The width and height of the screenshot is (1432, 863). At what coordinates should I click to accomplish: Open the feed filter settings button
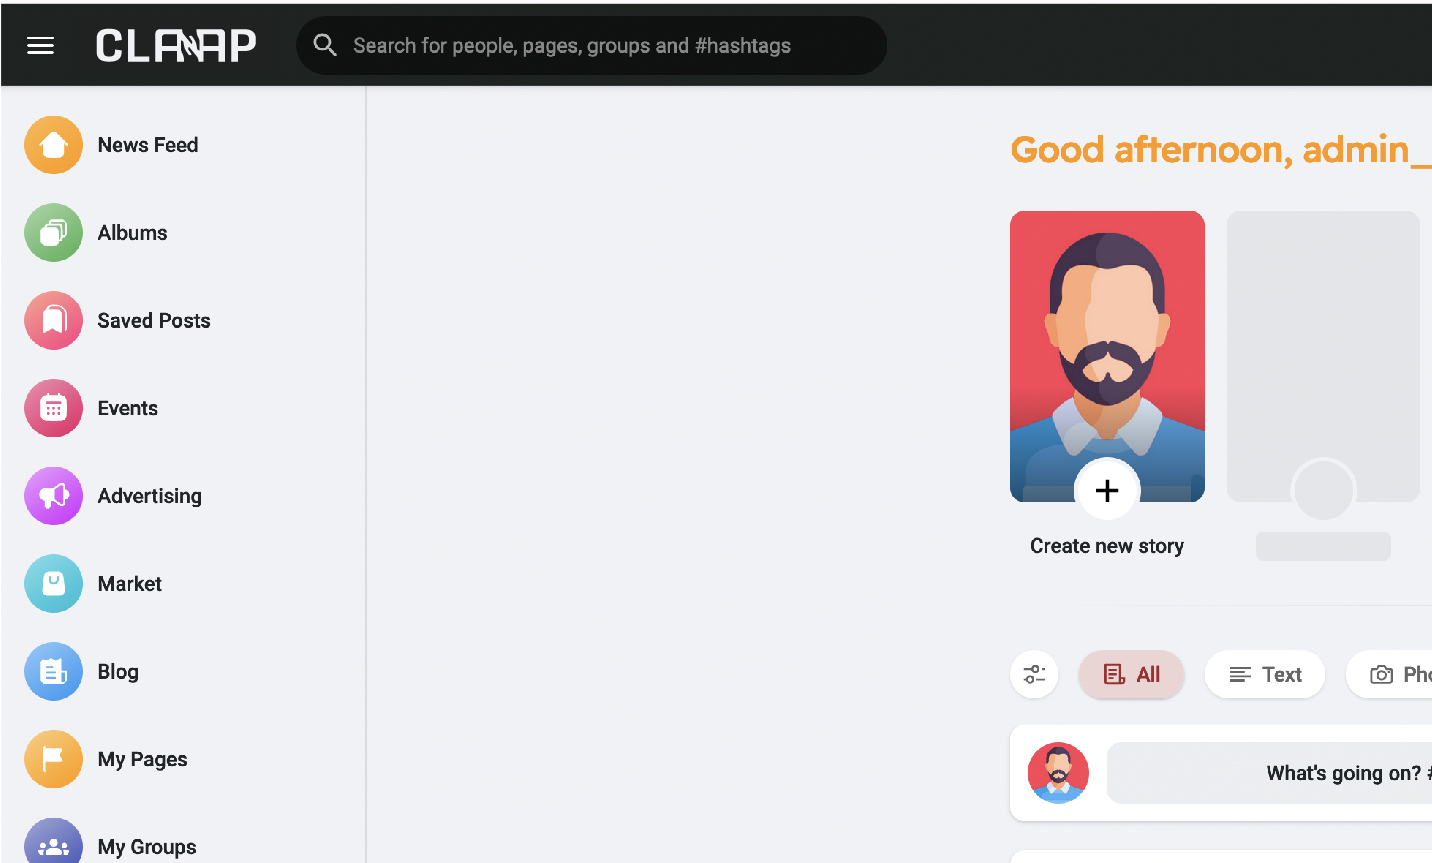click(1034, 675)
